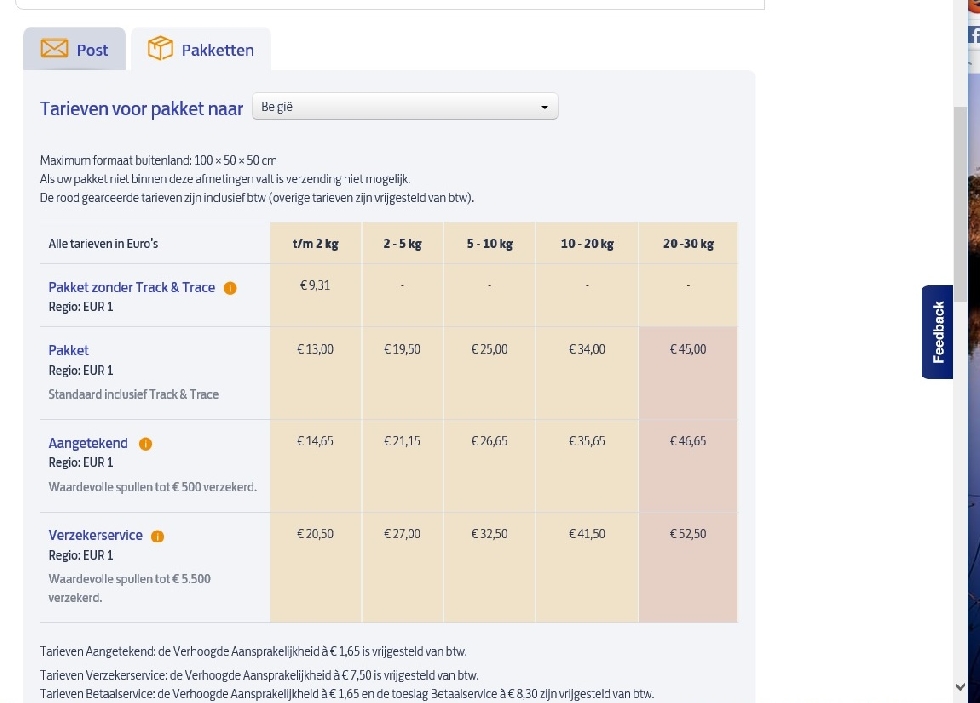Viewport: 980px width, 703px height.
Task: Open the Aangetekend link
Action: (88, 443)
